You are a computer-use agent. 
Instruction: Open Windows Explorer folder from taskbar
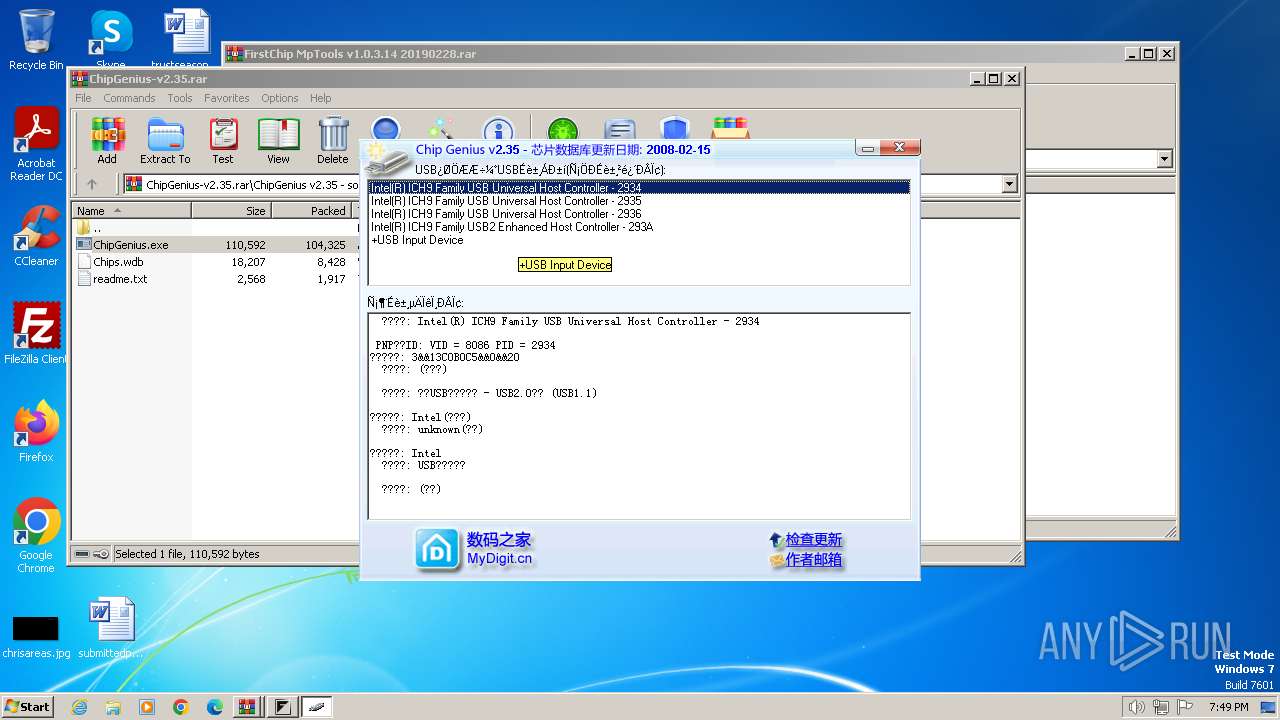pos(113,707)
